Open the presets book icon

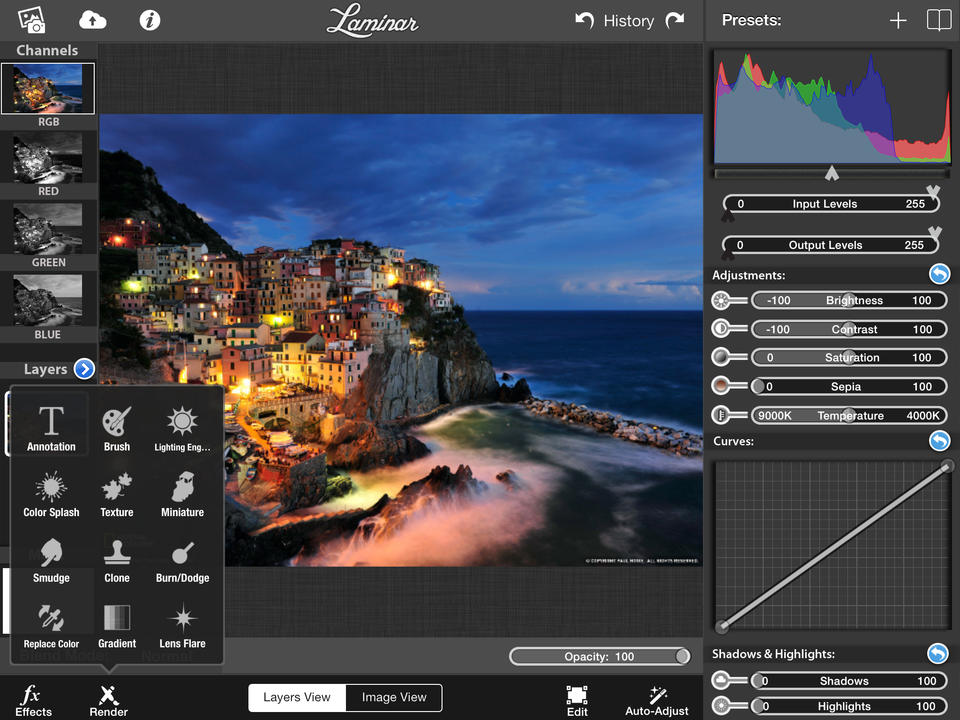[939, 20]
